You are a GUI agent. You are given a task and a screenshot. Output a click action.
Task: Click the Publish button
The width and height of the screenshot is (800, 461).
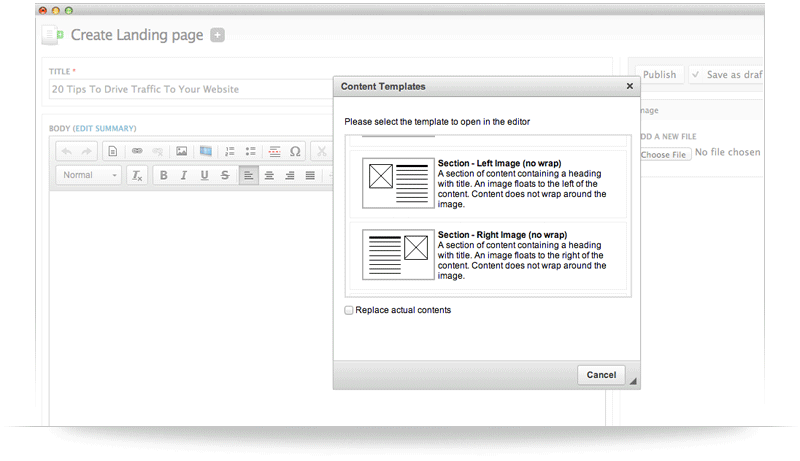[659, 75]
